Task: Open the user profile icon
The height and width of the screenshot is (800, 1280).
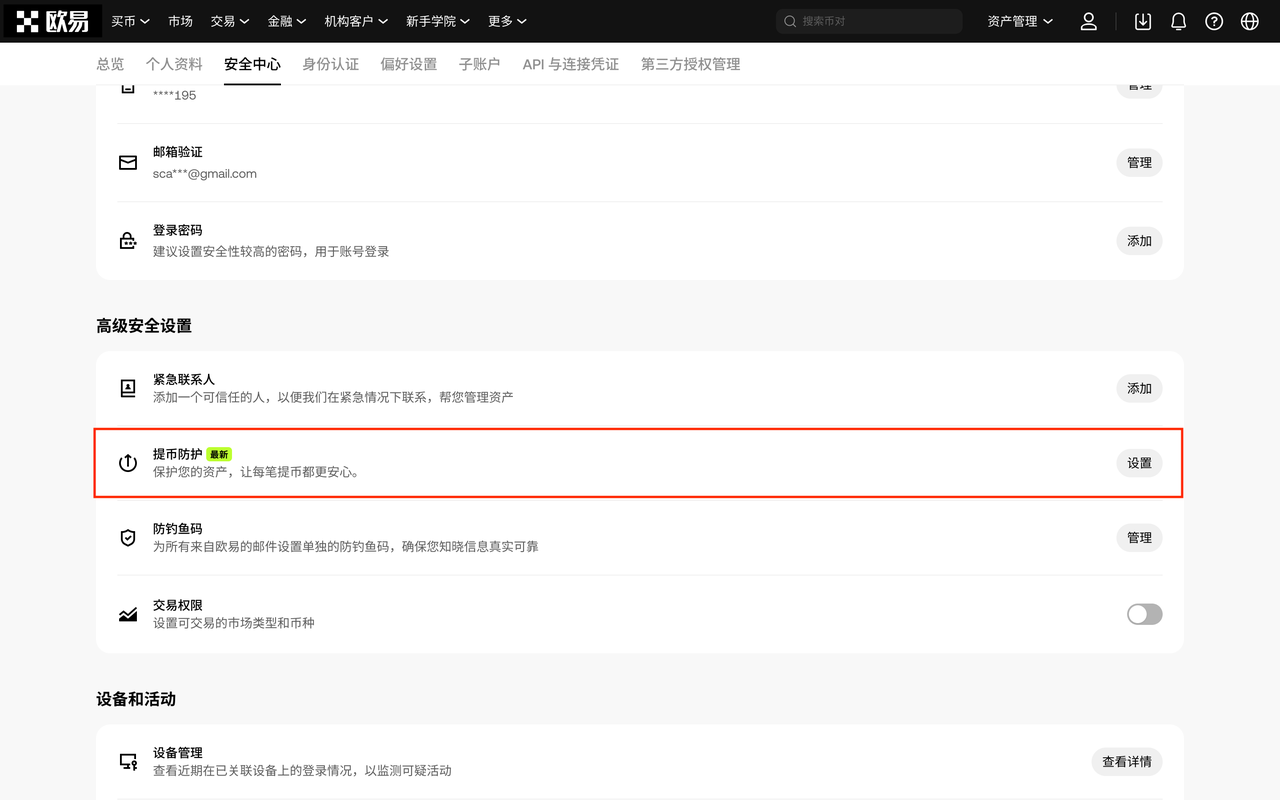Action: [x=1089, y=21]
